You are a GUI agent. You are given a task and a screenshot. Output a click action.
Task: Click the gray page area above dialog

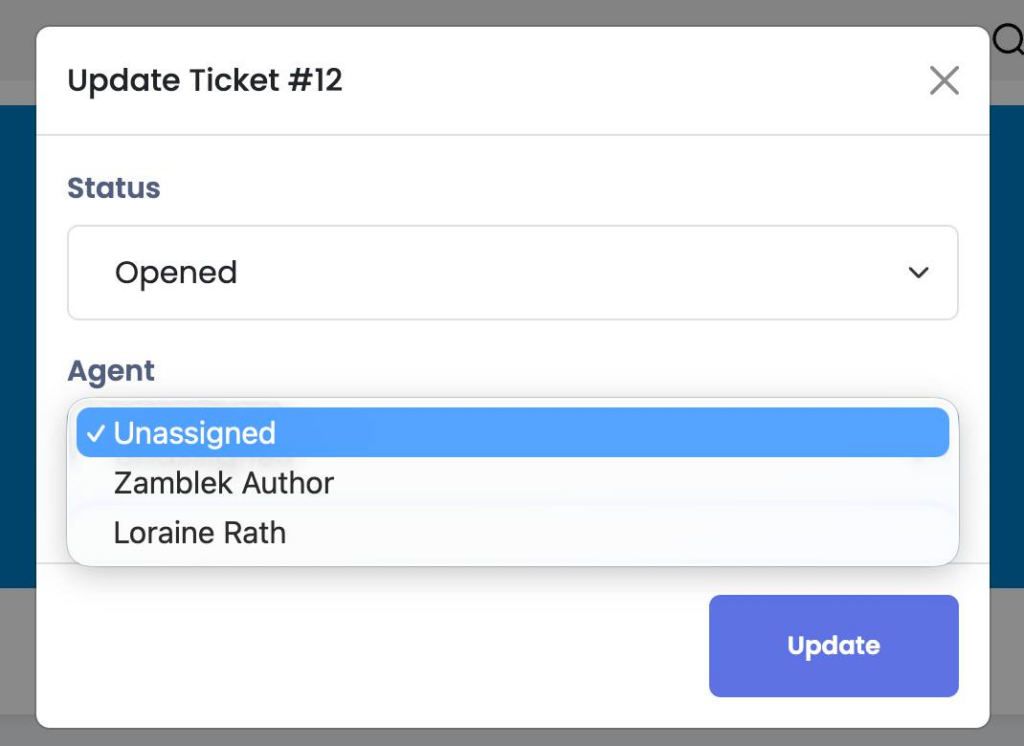tap(500, 12)
